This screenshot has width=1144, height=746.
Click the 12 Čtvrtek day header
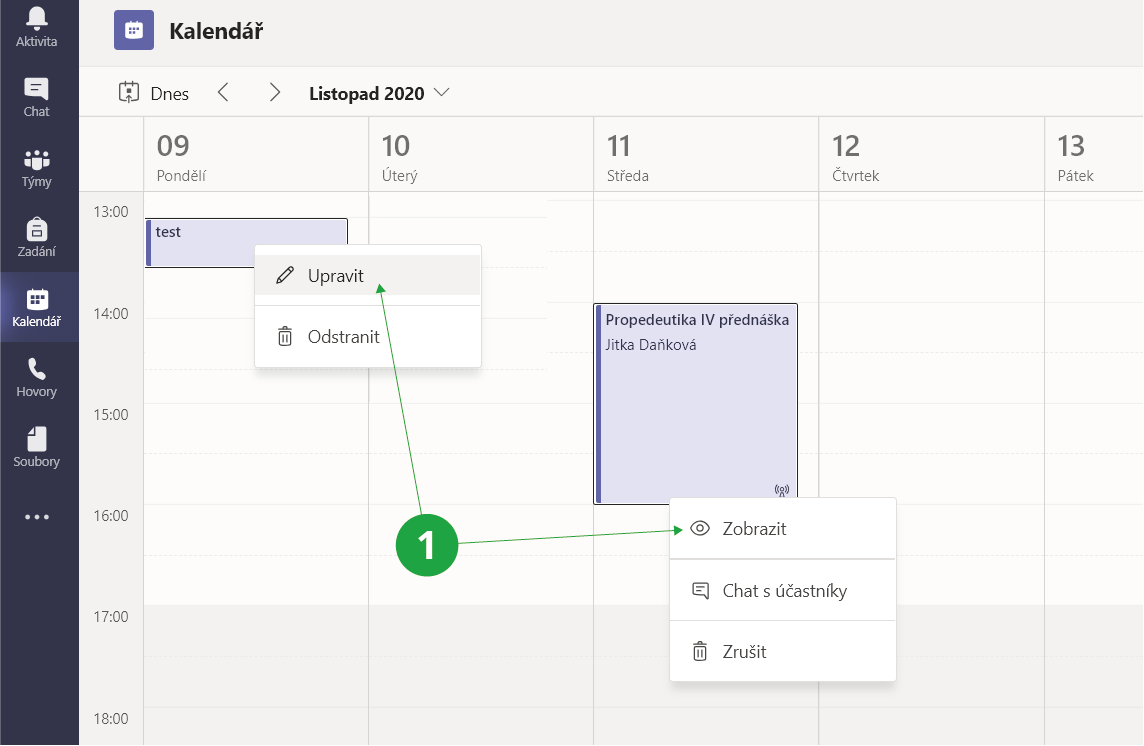coord(930,157)
